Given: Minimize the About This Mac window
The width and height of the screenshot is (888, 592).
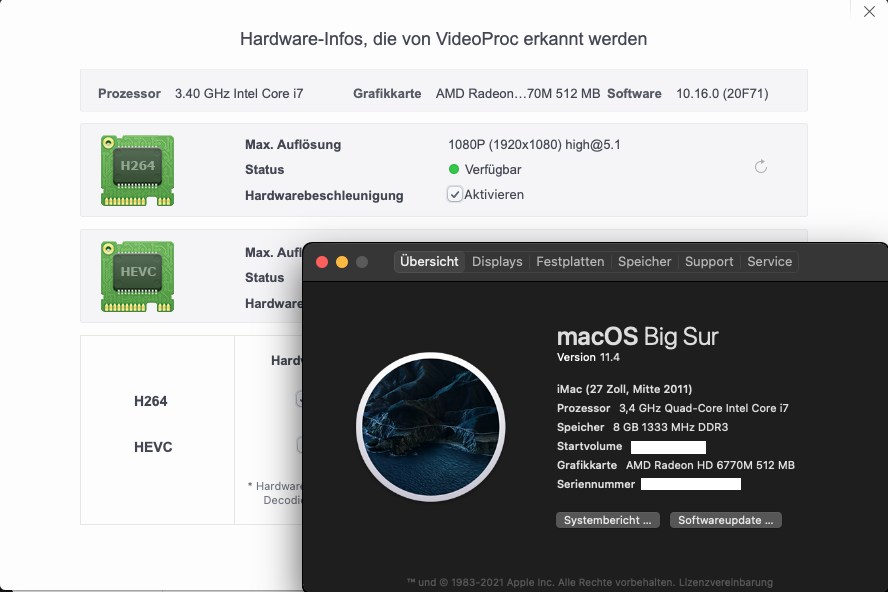Looking at the screenshot, I should point(342,262).
